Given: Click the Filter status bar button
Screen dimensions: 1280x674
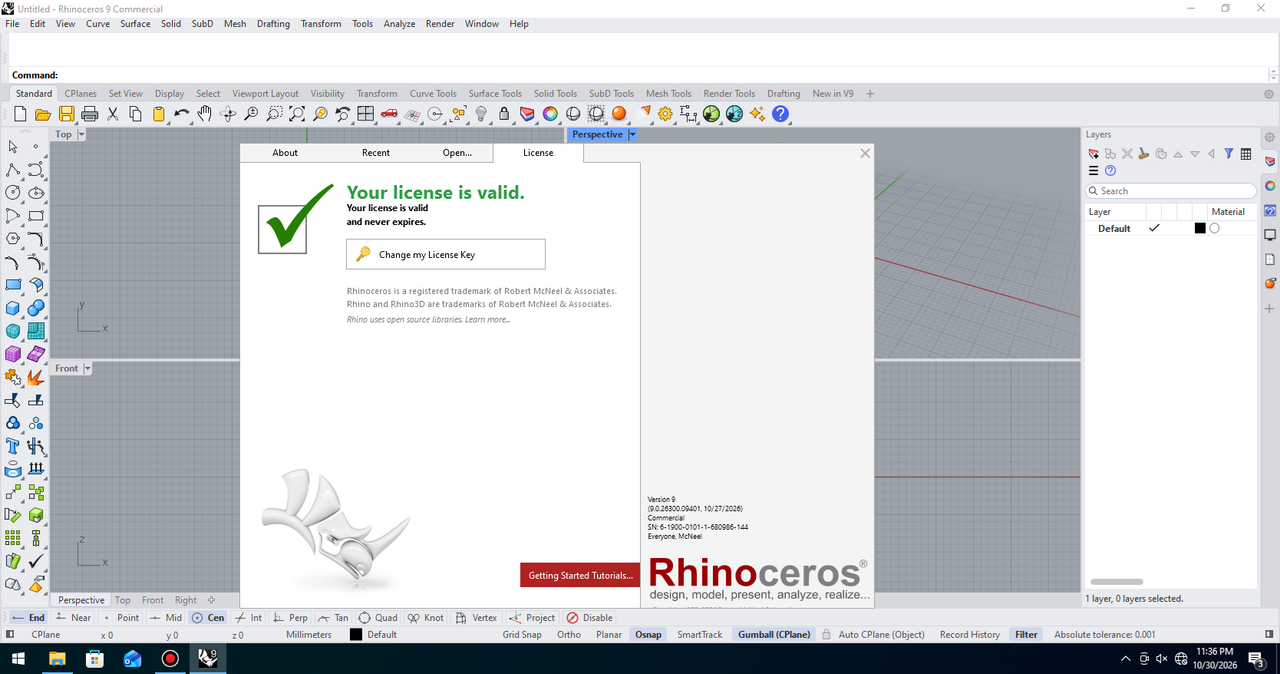Looking at the screenshot, I should [x=1026, y=634].
